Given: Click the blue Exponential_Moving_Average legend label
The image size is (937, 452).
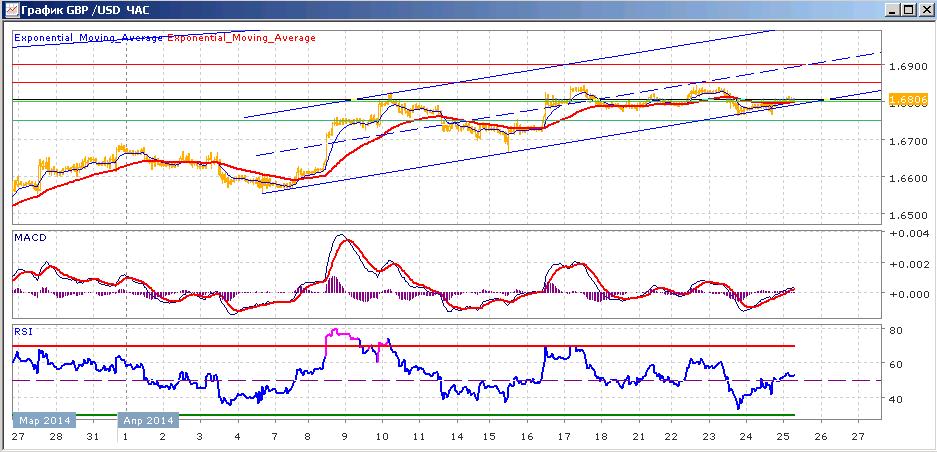Looking at the screenshot, I should pyautogui.click(x=88, y=38).
